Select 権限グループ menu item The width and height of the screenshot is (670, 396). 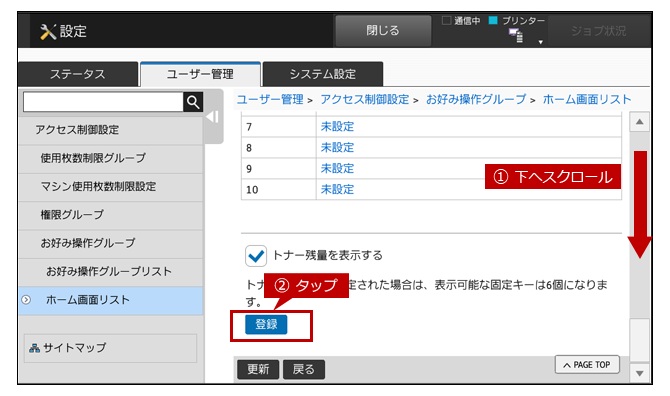pos(111,215)
